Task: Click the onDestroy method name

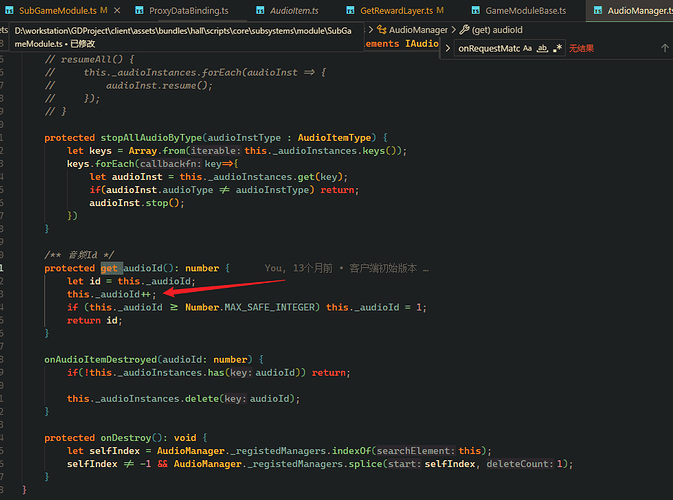Action: tap(126, 438)
